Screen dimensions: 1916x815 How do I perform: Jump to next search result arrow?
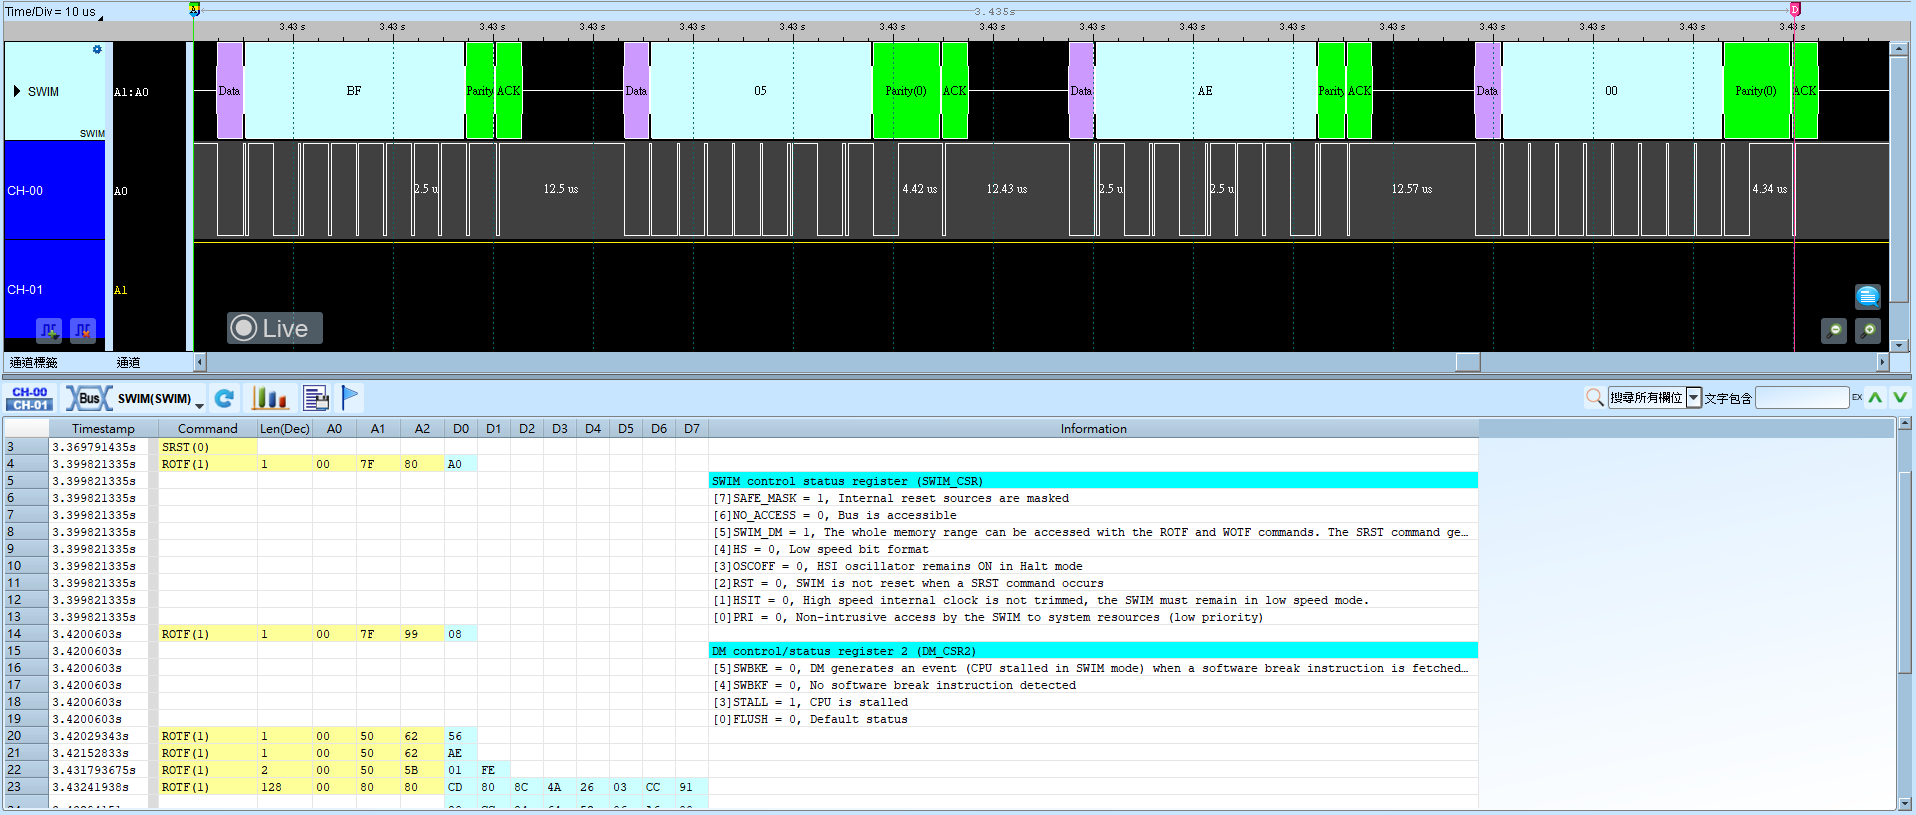pos(1899,398)
